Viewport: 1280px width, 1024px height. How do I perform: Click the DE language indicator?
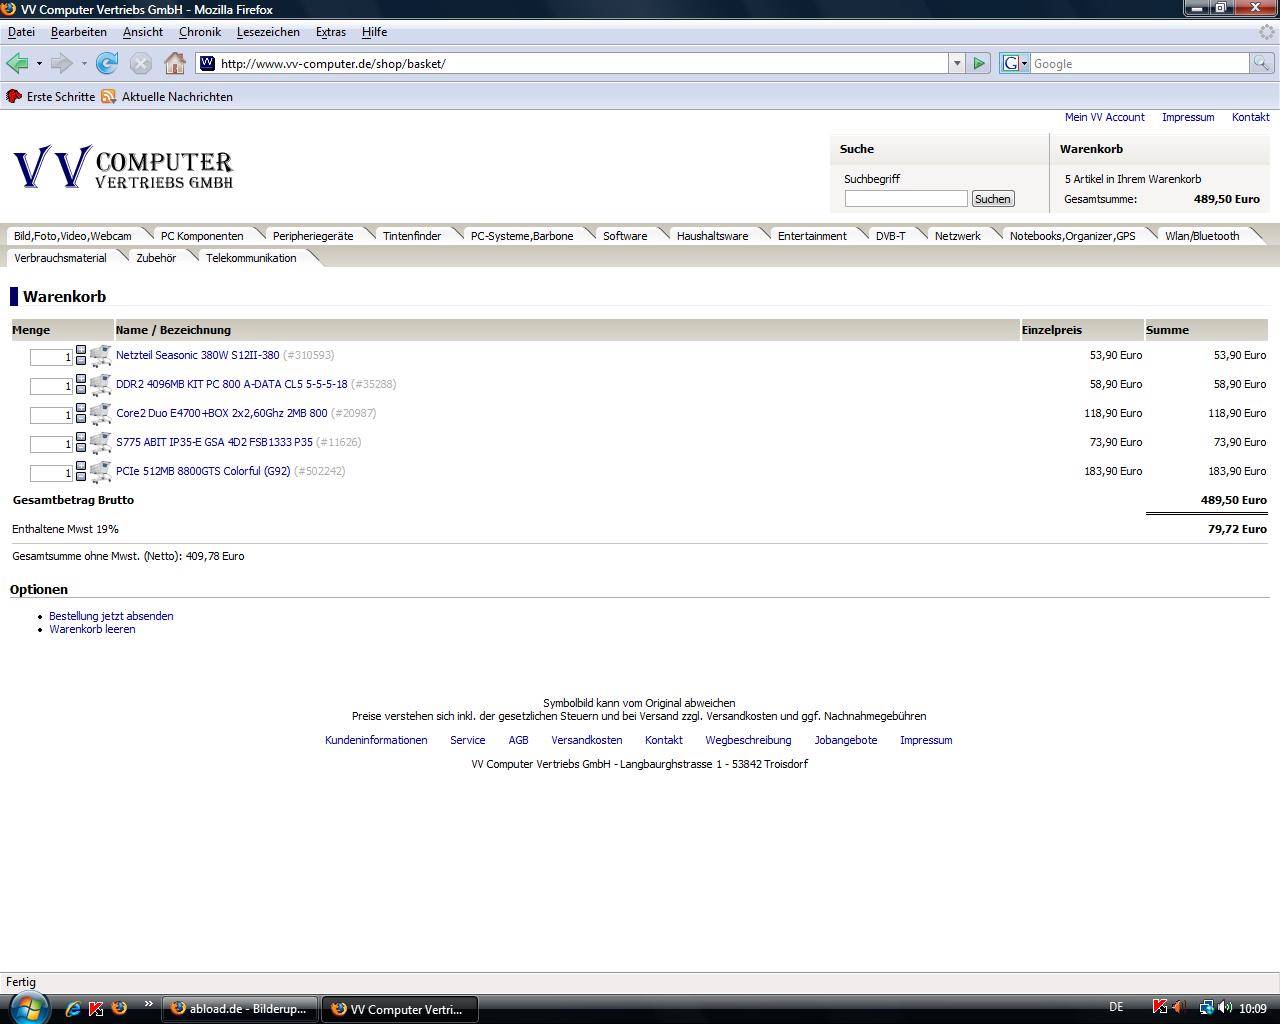click(x=1116, y=1007)
